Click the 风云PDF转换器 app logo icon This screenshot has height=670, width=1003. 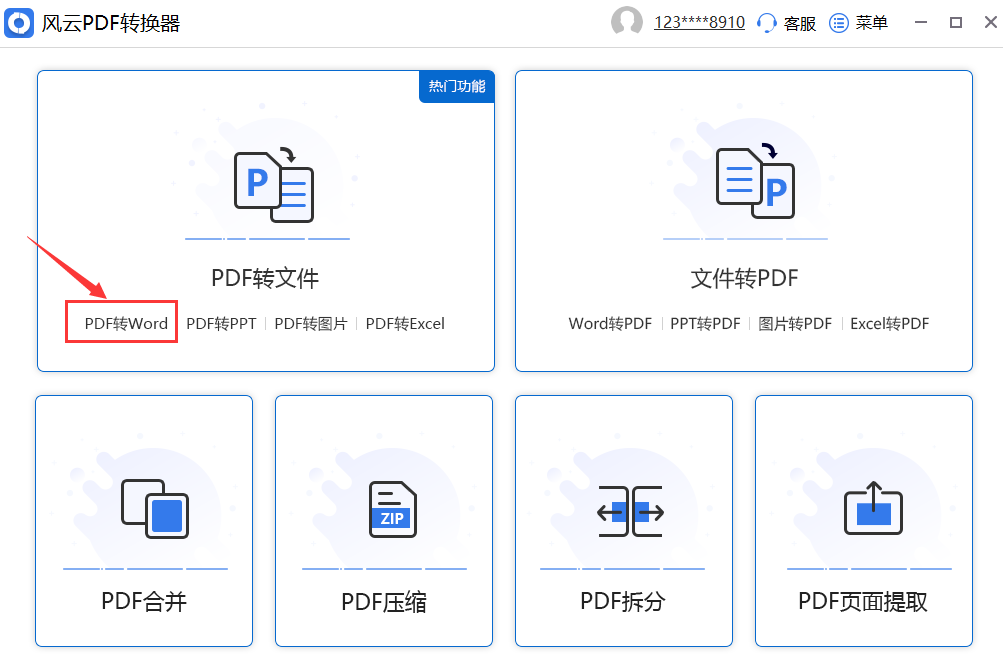pyautogui.click(x=19, y=23)
